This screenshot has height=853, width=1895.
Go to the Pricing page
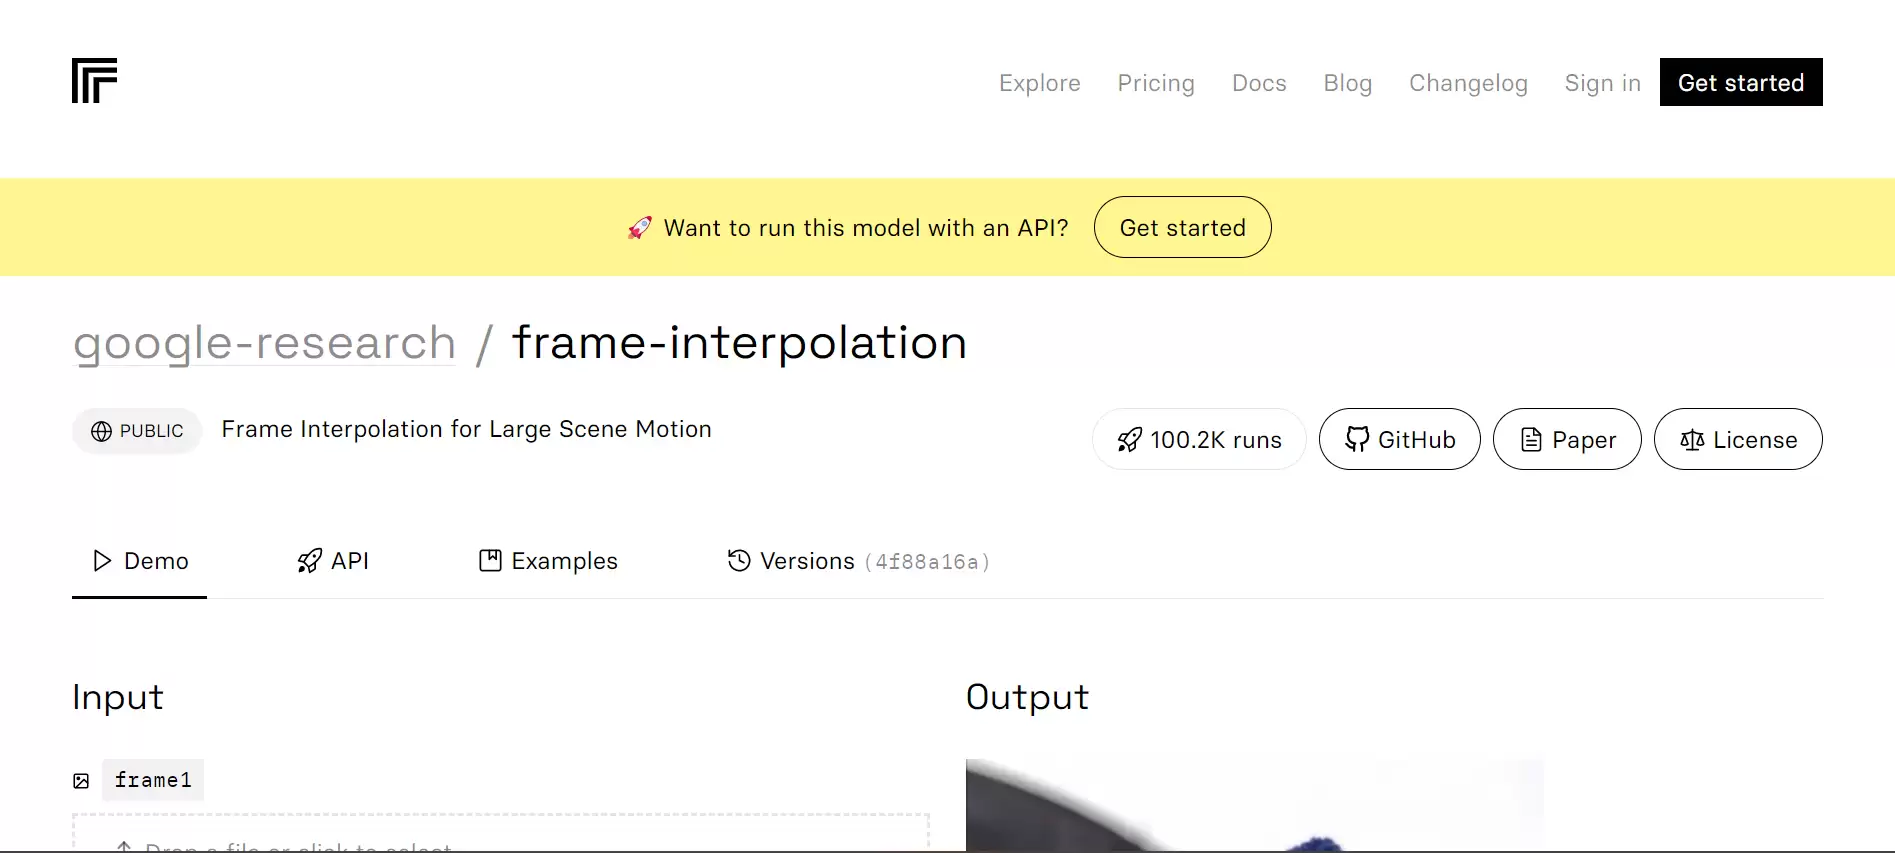[1156, 83]
